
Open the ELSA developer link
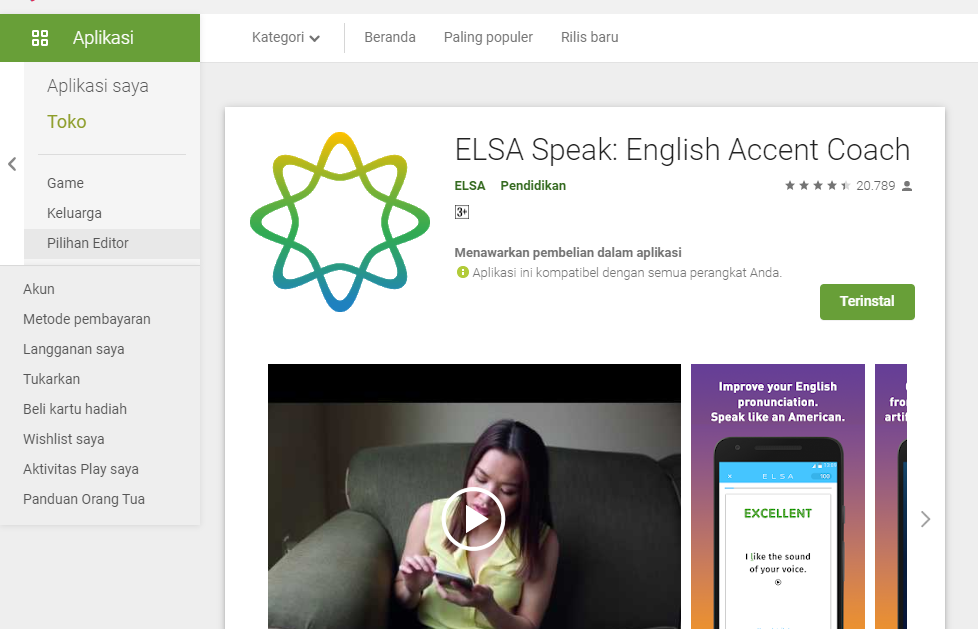(470, 186)
